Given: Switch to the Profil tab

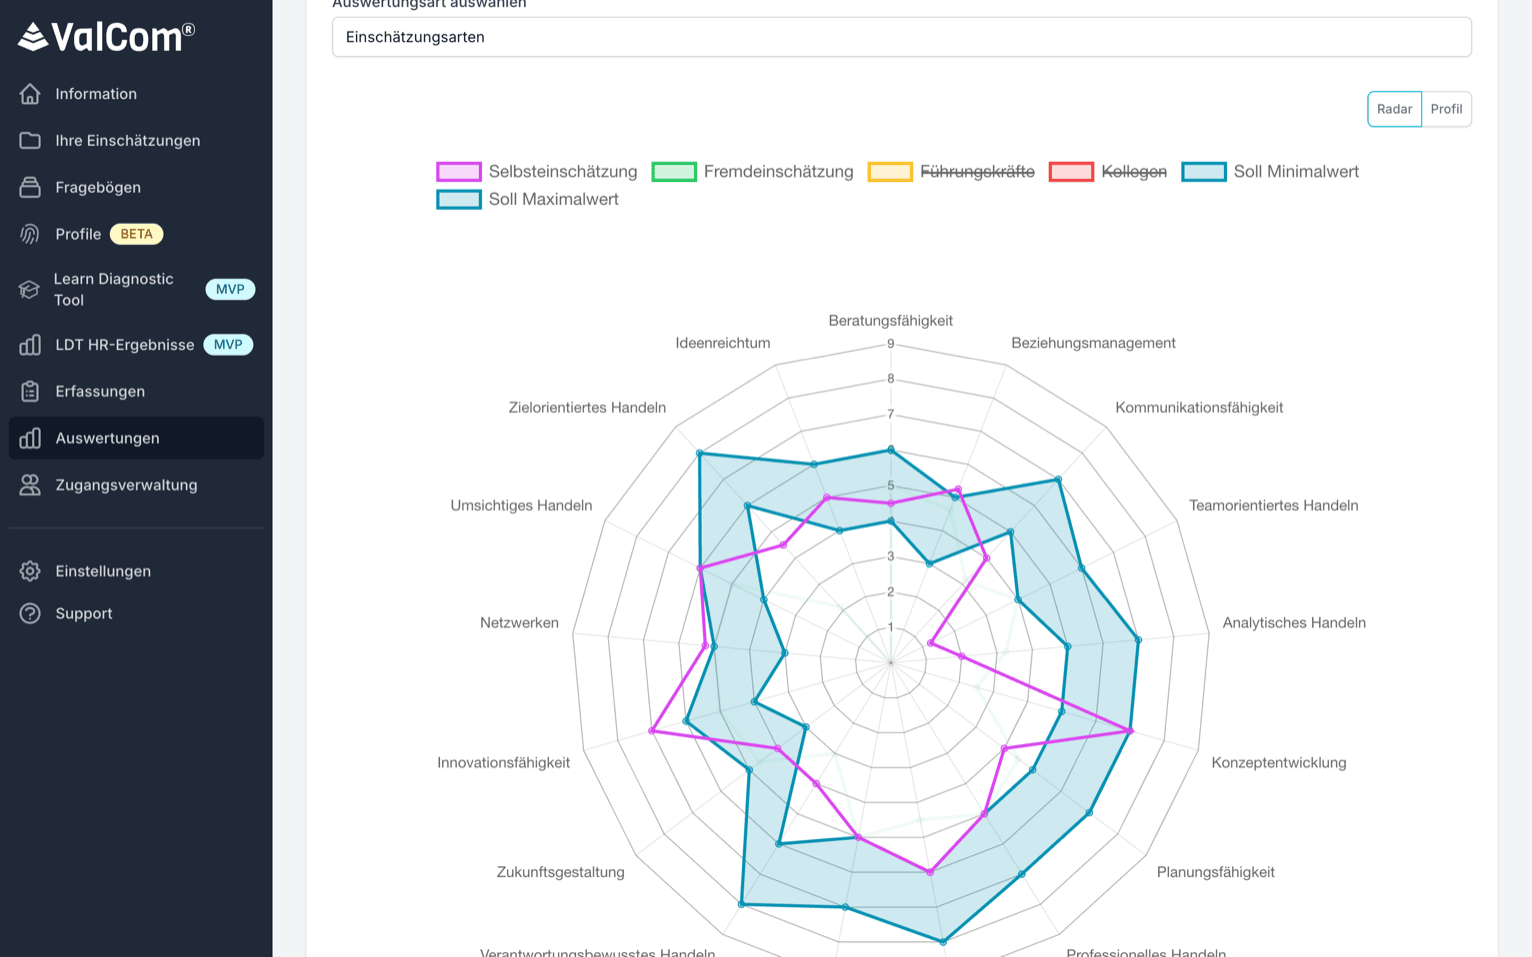Looking at the screenshot, I should (1446, 109).
